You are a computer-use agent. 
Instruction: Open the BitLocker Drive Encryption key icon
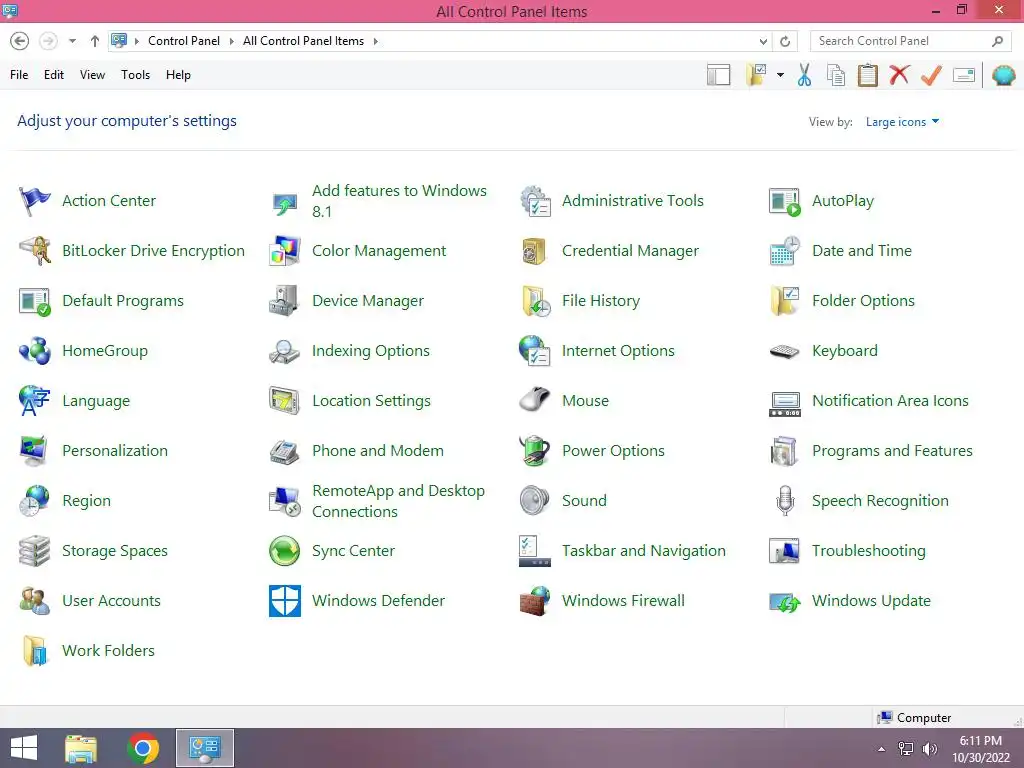35,251
